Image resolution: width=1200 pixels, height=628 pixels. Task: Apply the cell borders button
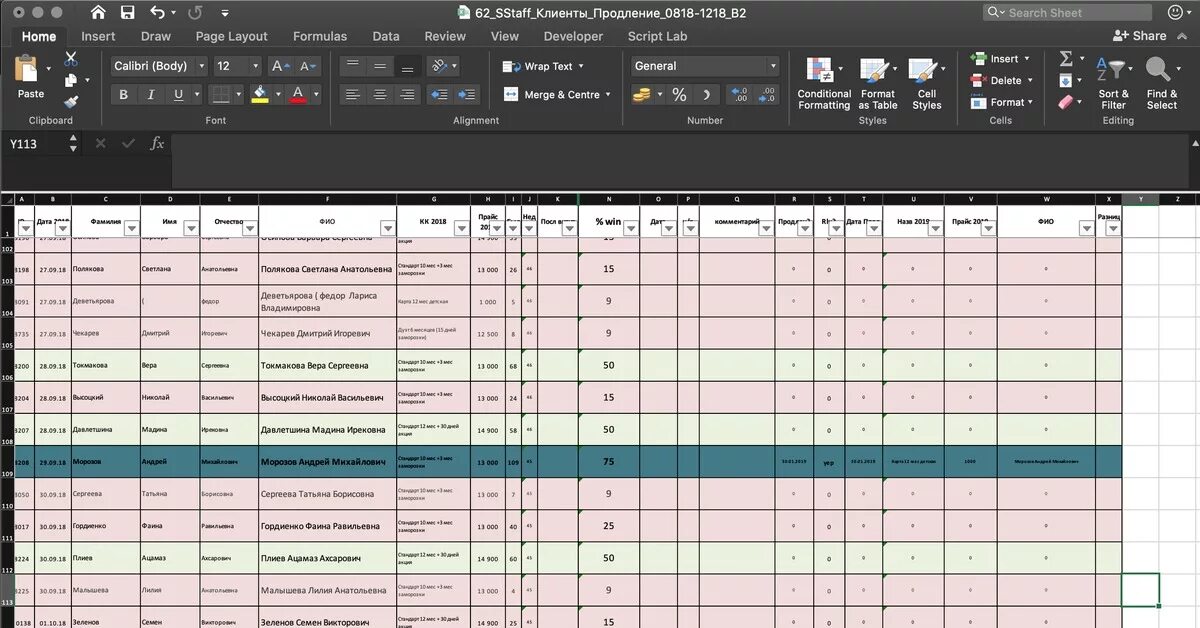pyautogui.click(x=219, y=95)
